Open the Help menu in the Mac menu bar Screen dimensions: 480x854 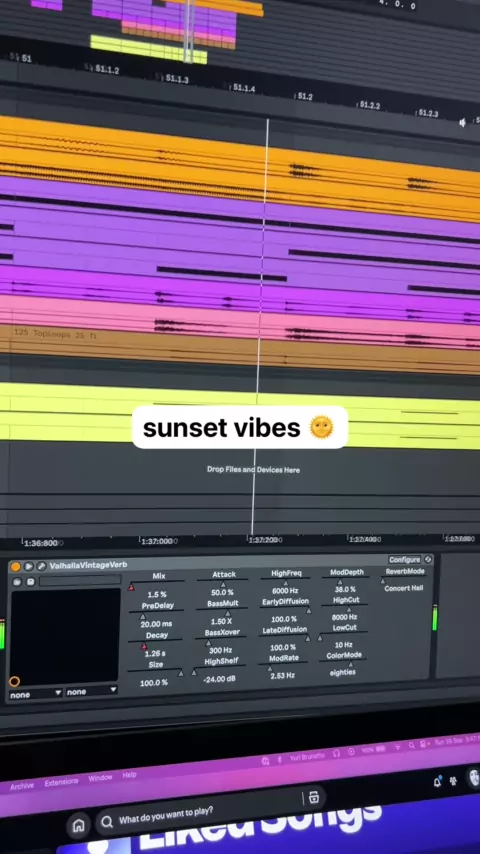coord(129,774)
